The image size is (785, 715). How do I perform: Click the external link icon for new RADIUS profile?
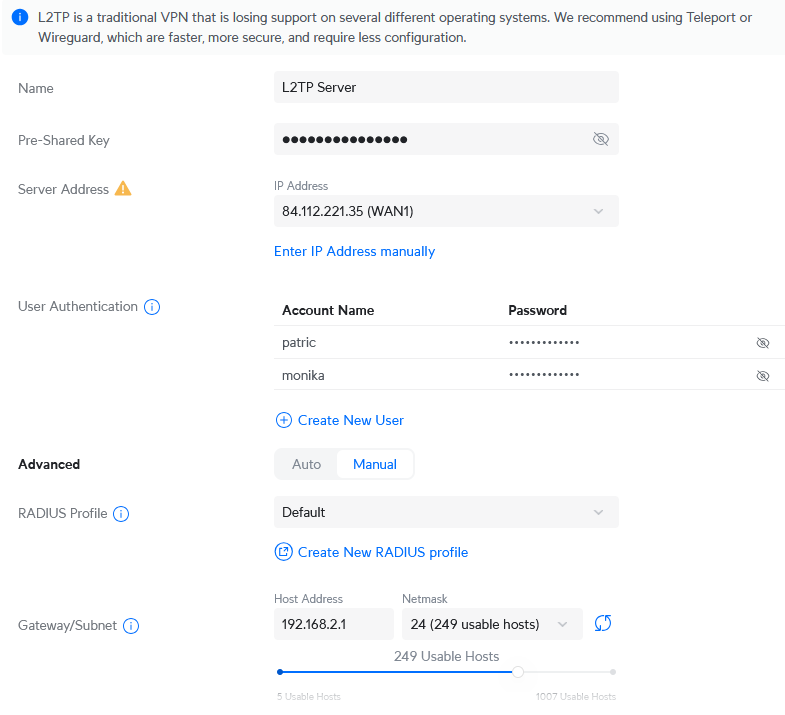click(x=283, y=552)
